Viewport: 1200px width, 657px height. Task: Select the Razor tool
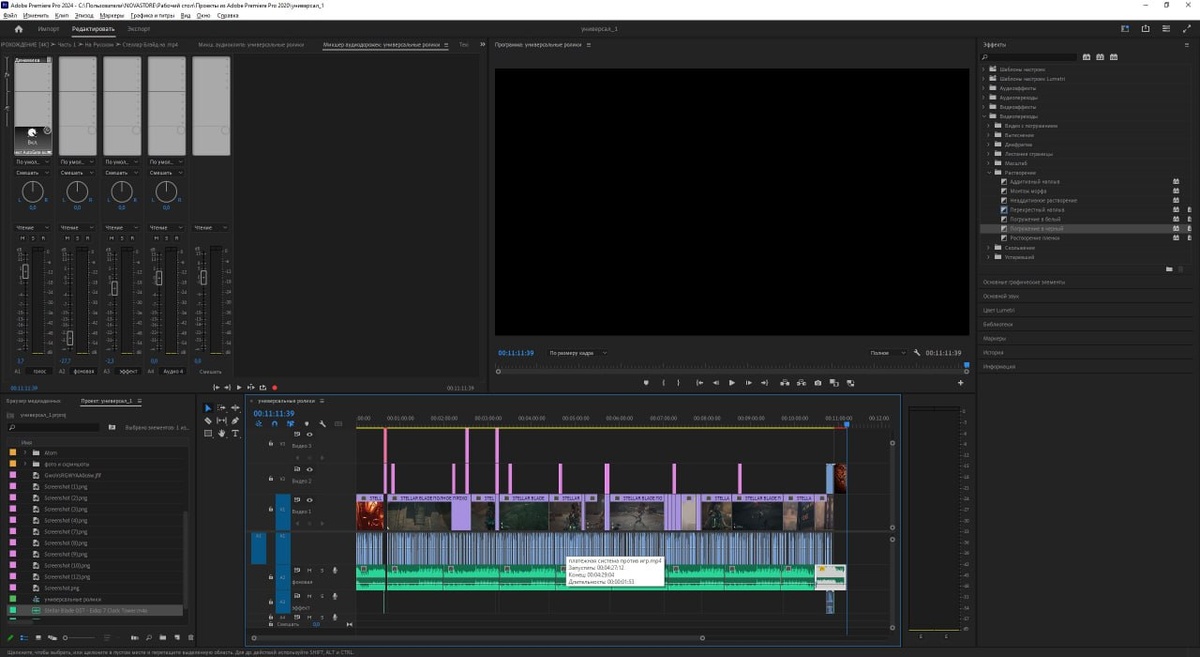tap(208, 420)
